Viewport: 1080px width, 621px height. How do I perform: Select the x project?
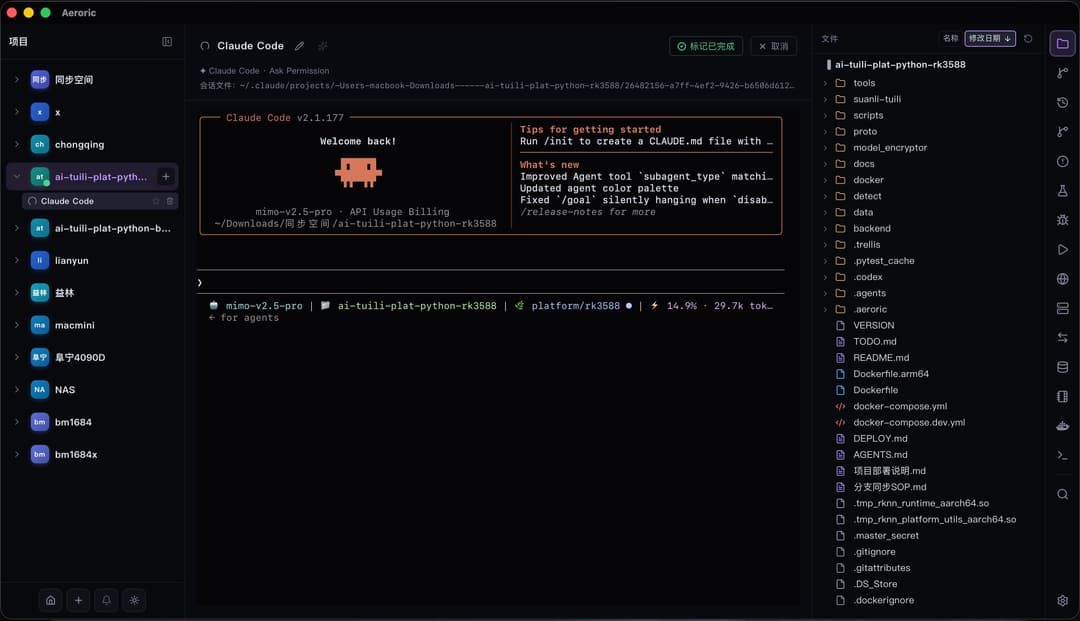(x=92, y=112)
